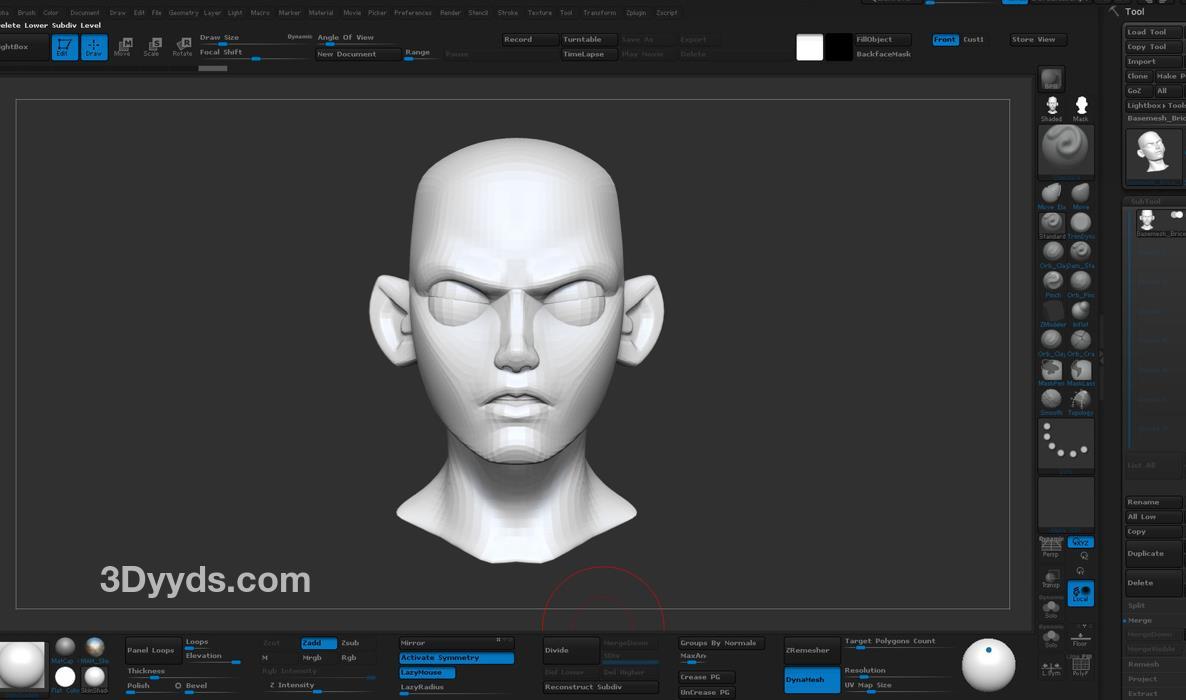1186x700 pixels.
Task: Choose the Pinch brush icon
Action: coord(1051,281)
